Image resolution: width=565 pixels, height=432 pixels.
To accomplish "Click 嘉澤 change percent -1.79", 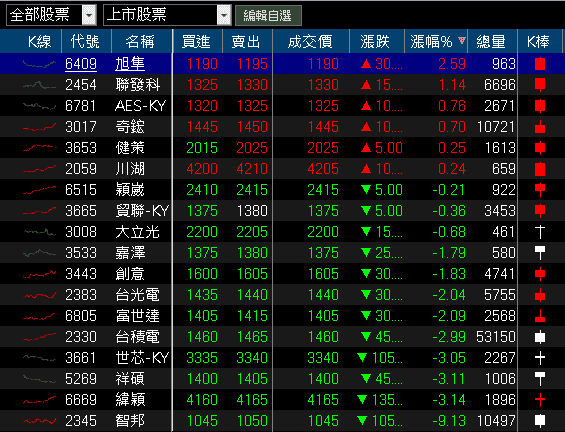I will (x=449, y=253).
